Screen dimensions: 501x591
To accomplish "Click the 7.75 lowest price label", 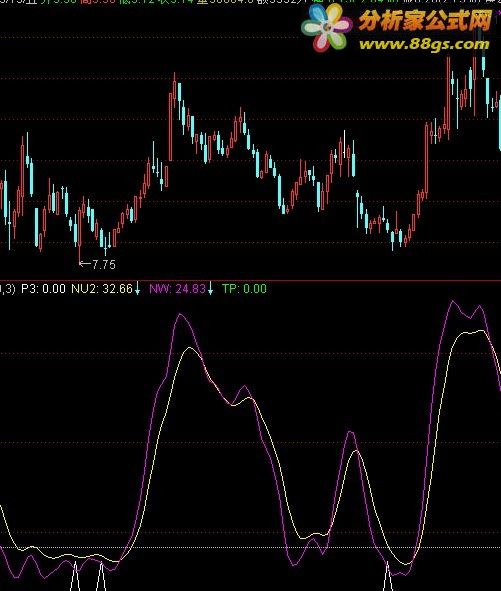I will (x=104, y=264).
